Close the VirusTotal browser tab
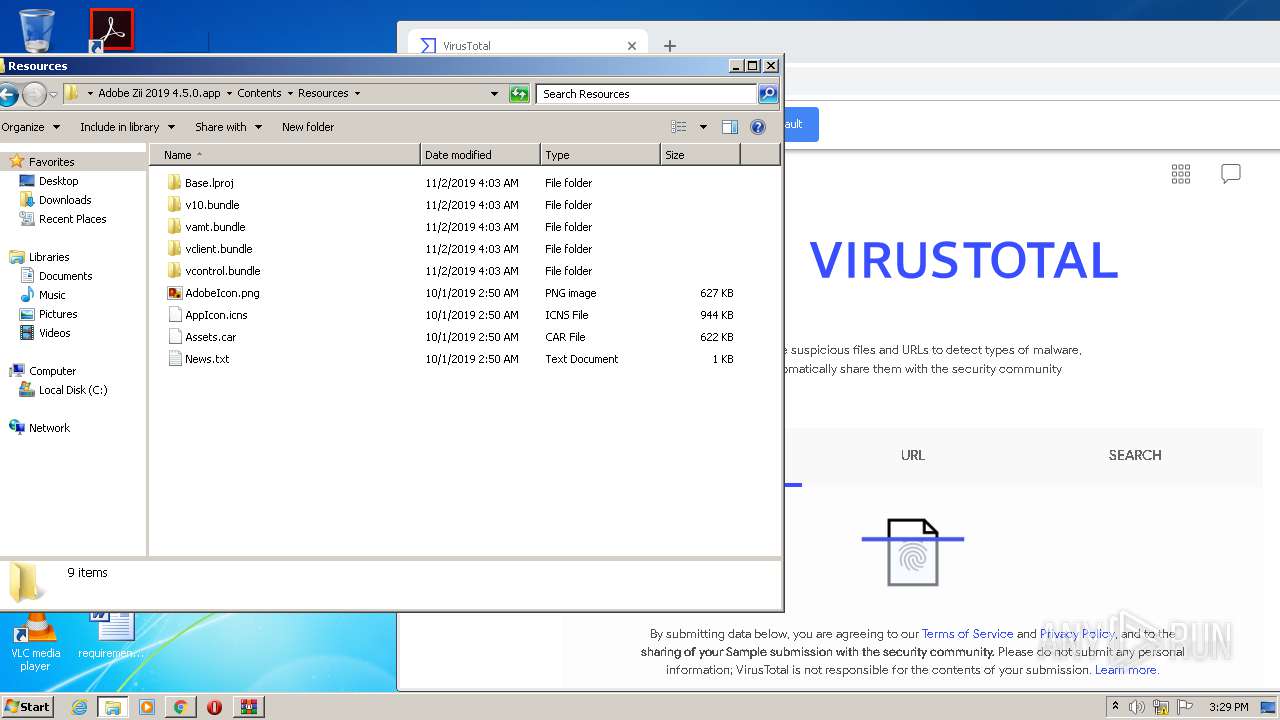This screenshot has width=1280, height=720. pyautogui.click(x=632, y=46)
